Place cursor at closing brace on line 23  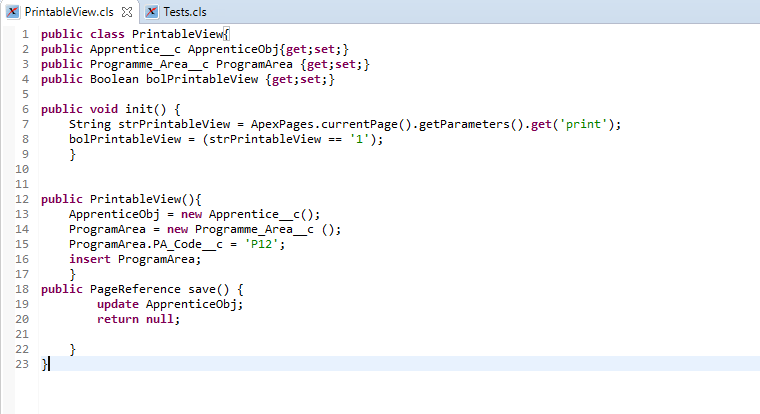[45, 364]
